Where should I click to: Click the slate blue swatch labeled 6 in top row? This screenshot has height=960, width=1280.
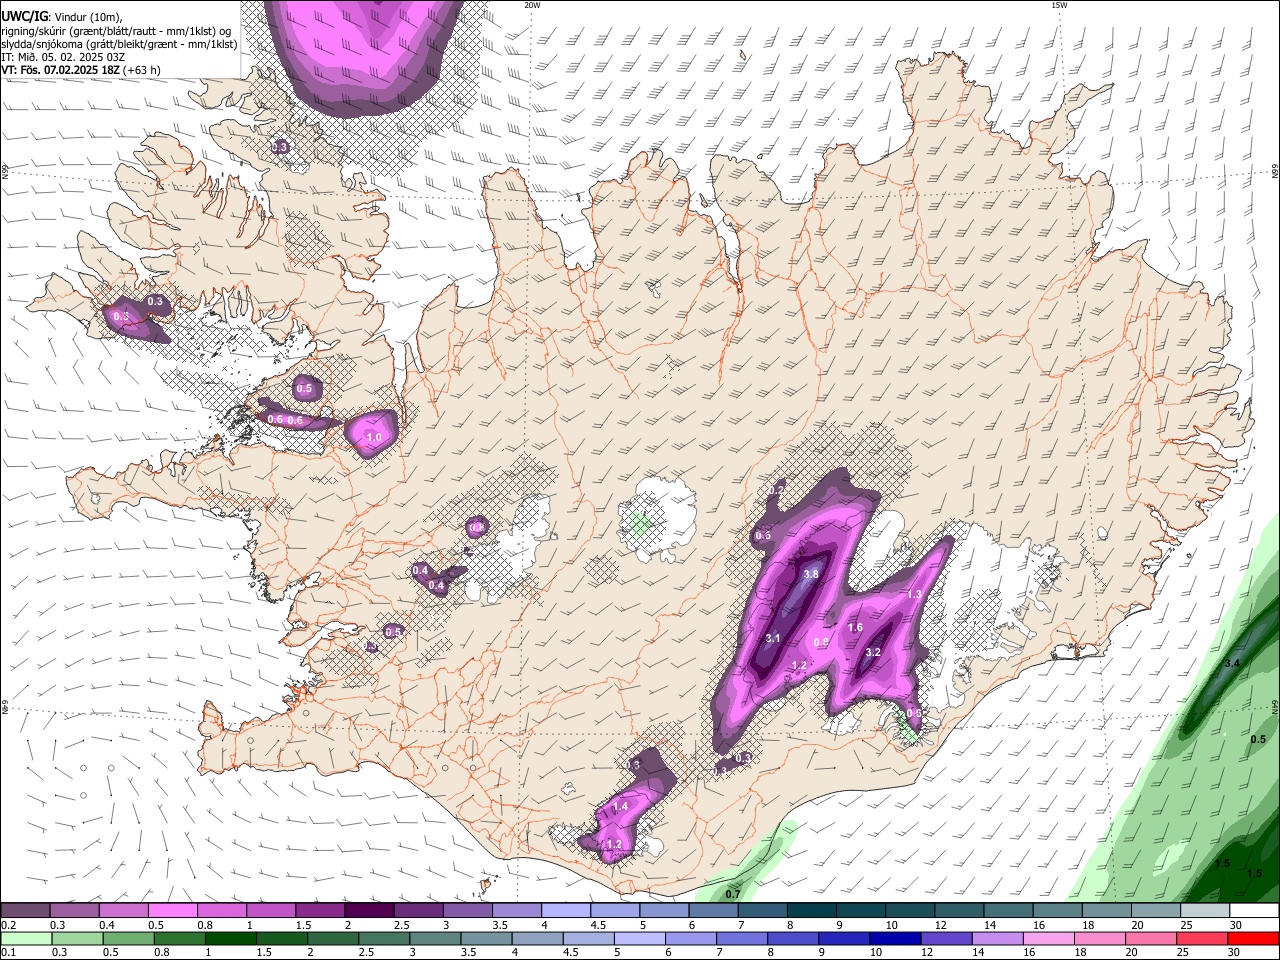[x=713, y=911]
